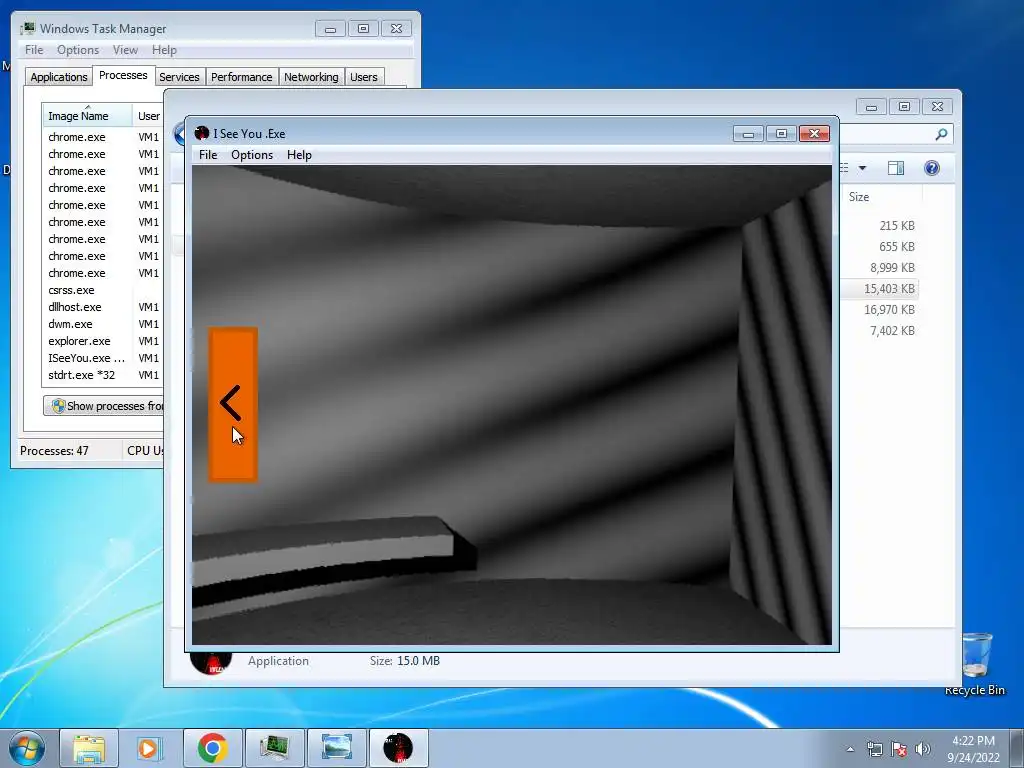1024x768 pixels.
Task: Open Google Chrome from taskbar
Action: (212, 748)
